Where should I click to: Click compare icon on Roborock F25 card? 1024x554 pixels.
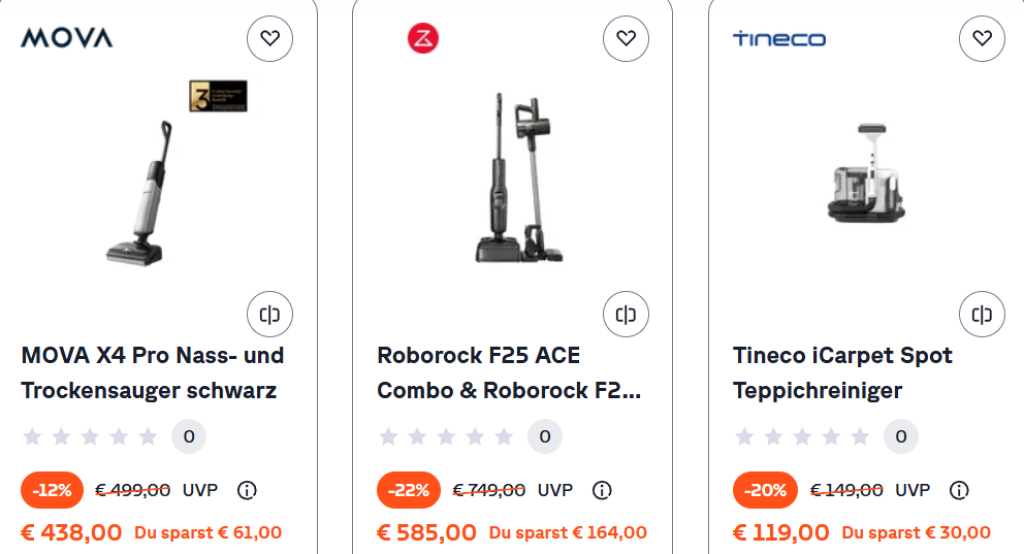pos(626,315)
